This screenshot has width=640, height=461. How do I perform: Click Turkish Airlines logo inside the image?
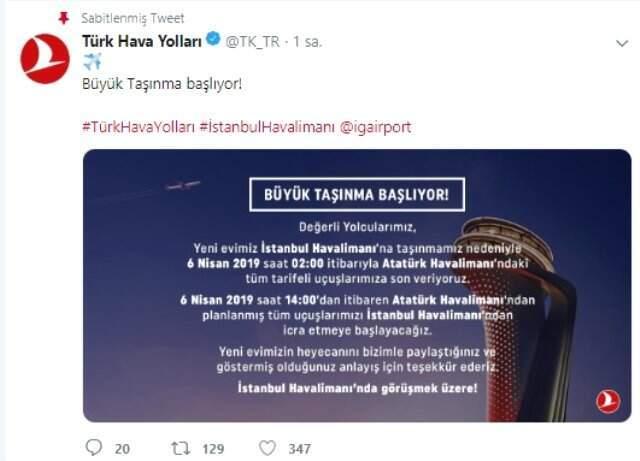608,402
